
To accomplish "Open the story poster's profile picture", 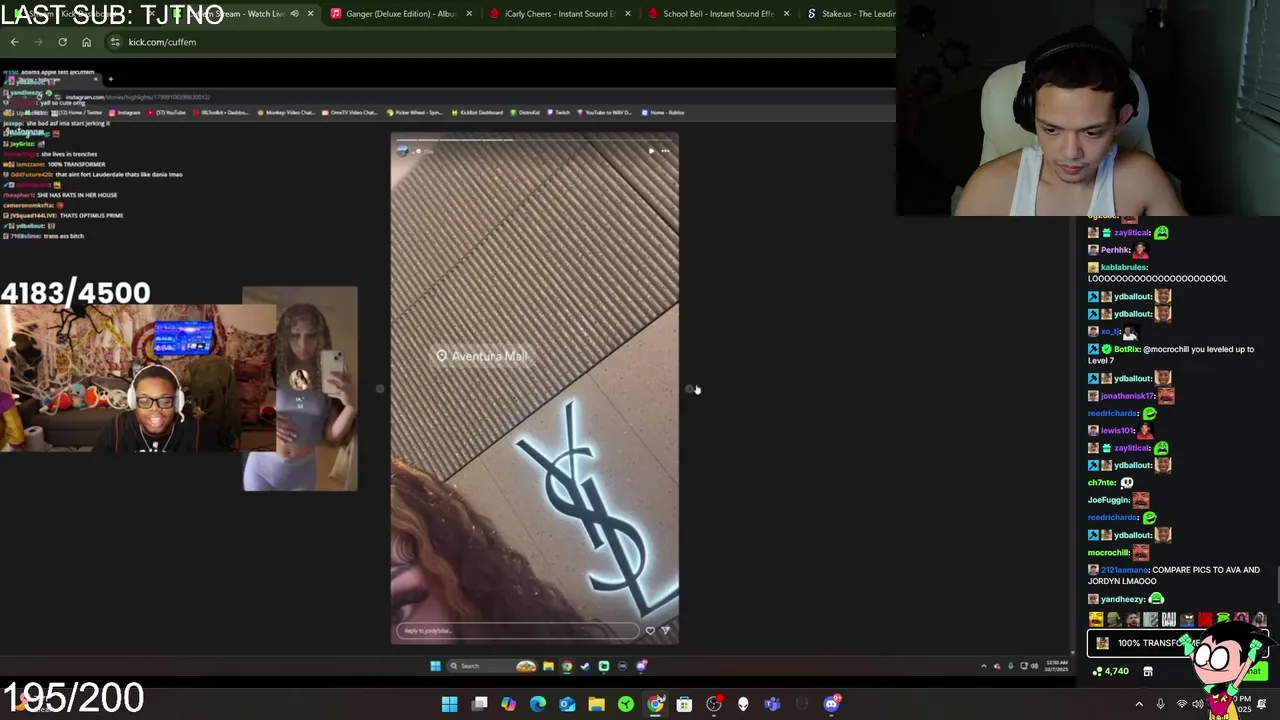I will tap(403, 151).
